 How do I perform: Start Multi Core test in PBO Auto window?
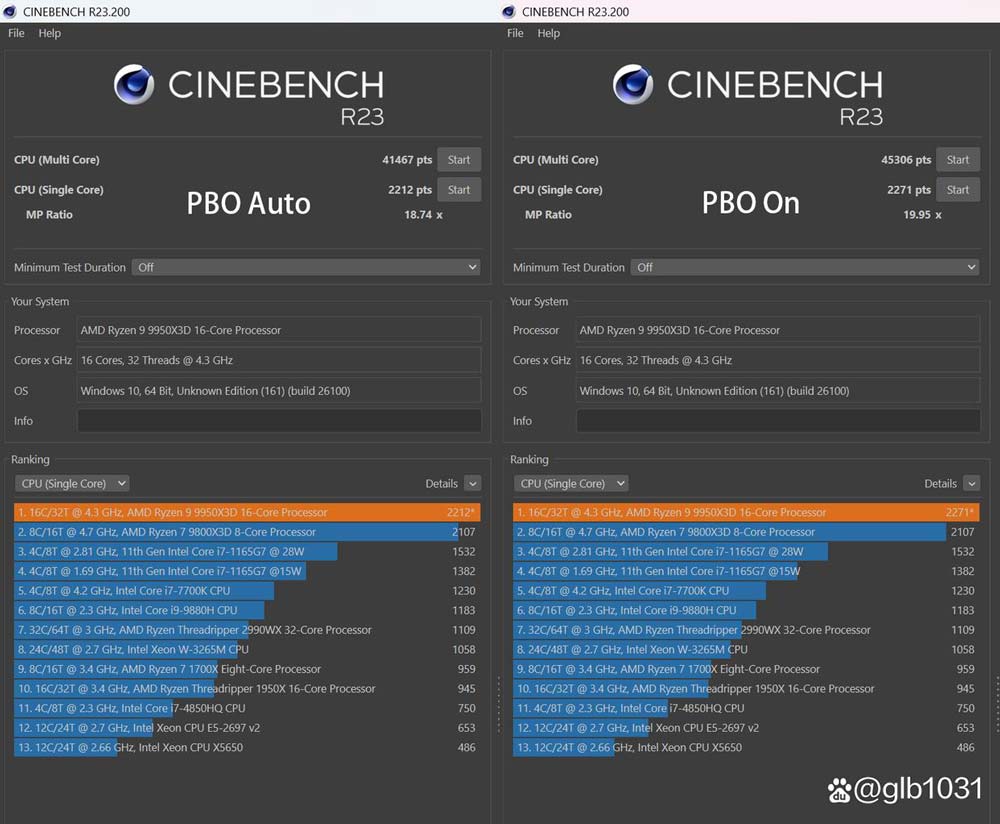pyautogui.click(x=459, y=159)
